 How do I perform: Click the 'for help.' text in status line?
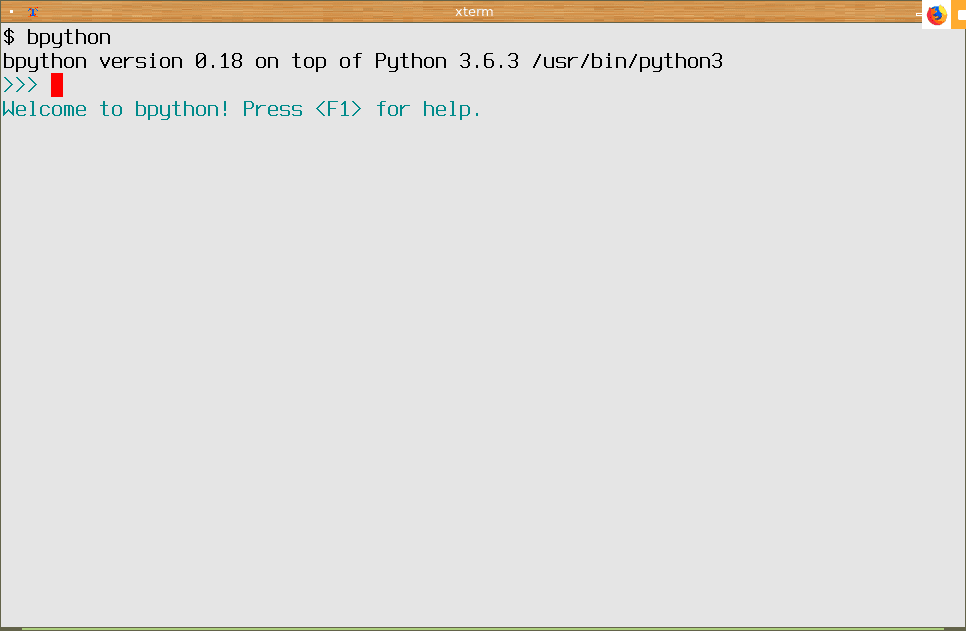click(x=428, y=110)
